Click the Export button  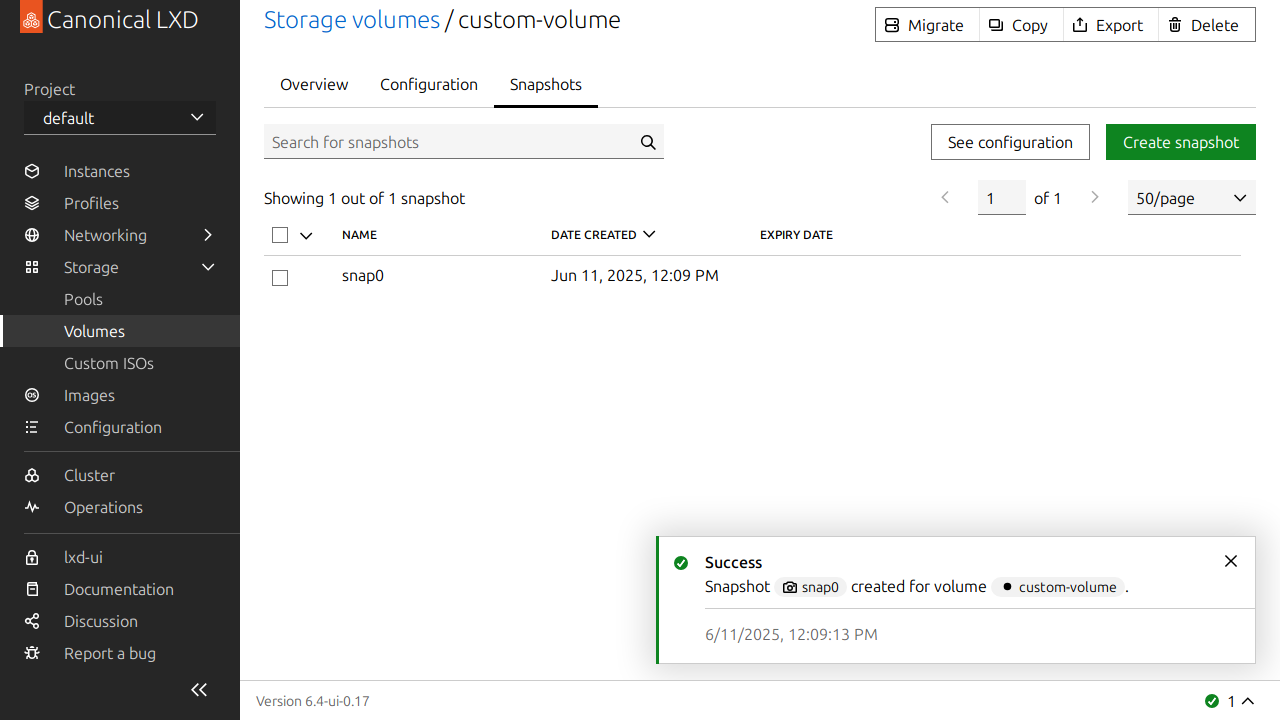point(1109,25)
